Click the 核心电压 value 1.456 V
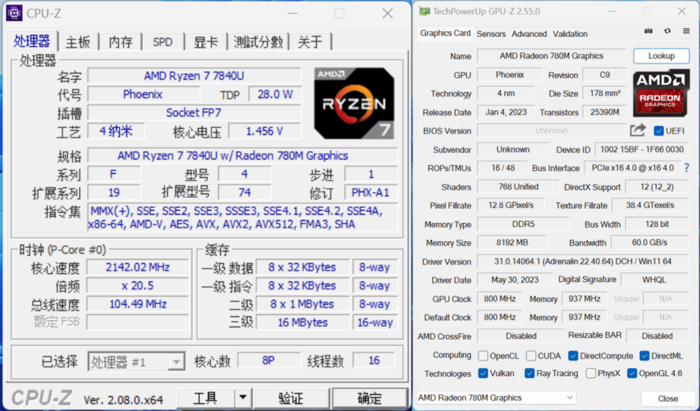 [265, 131]
